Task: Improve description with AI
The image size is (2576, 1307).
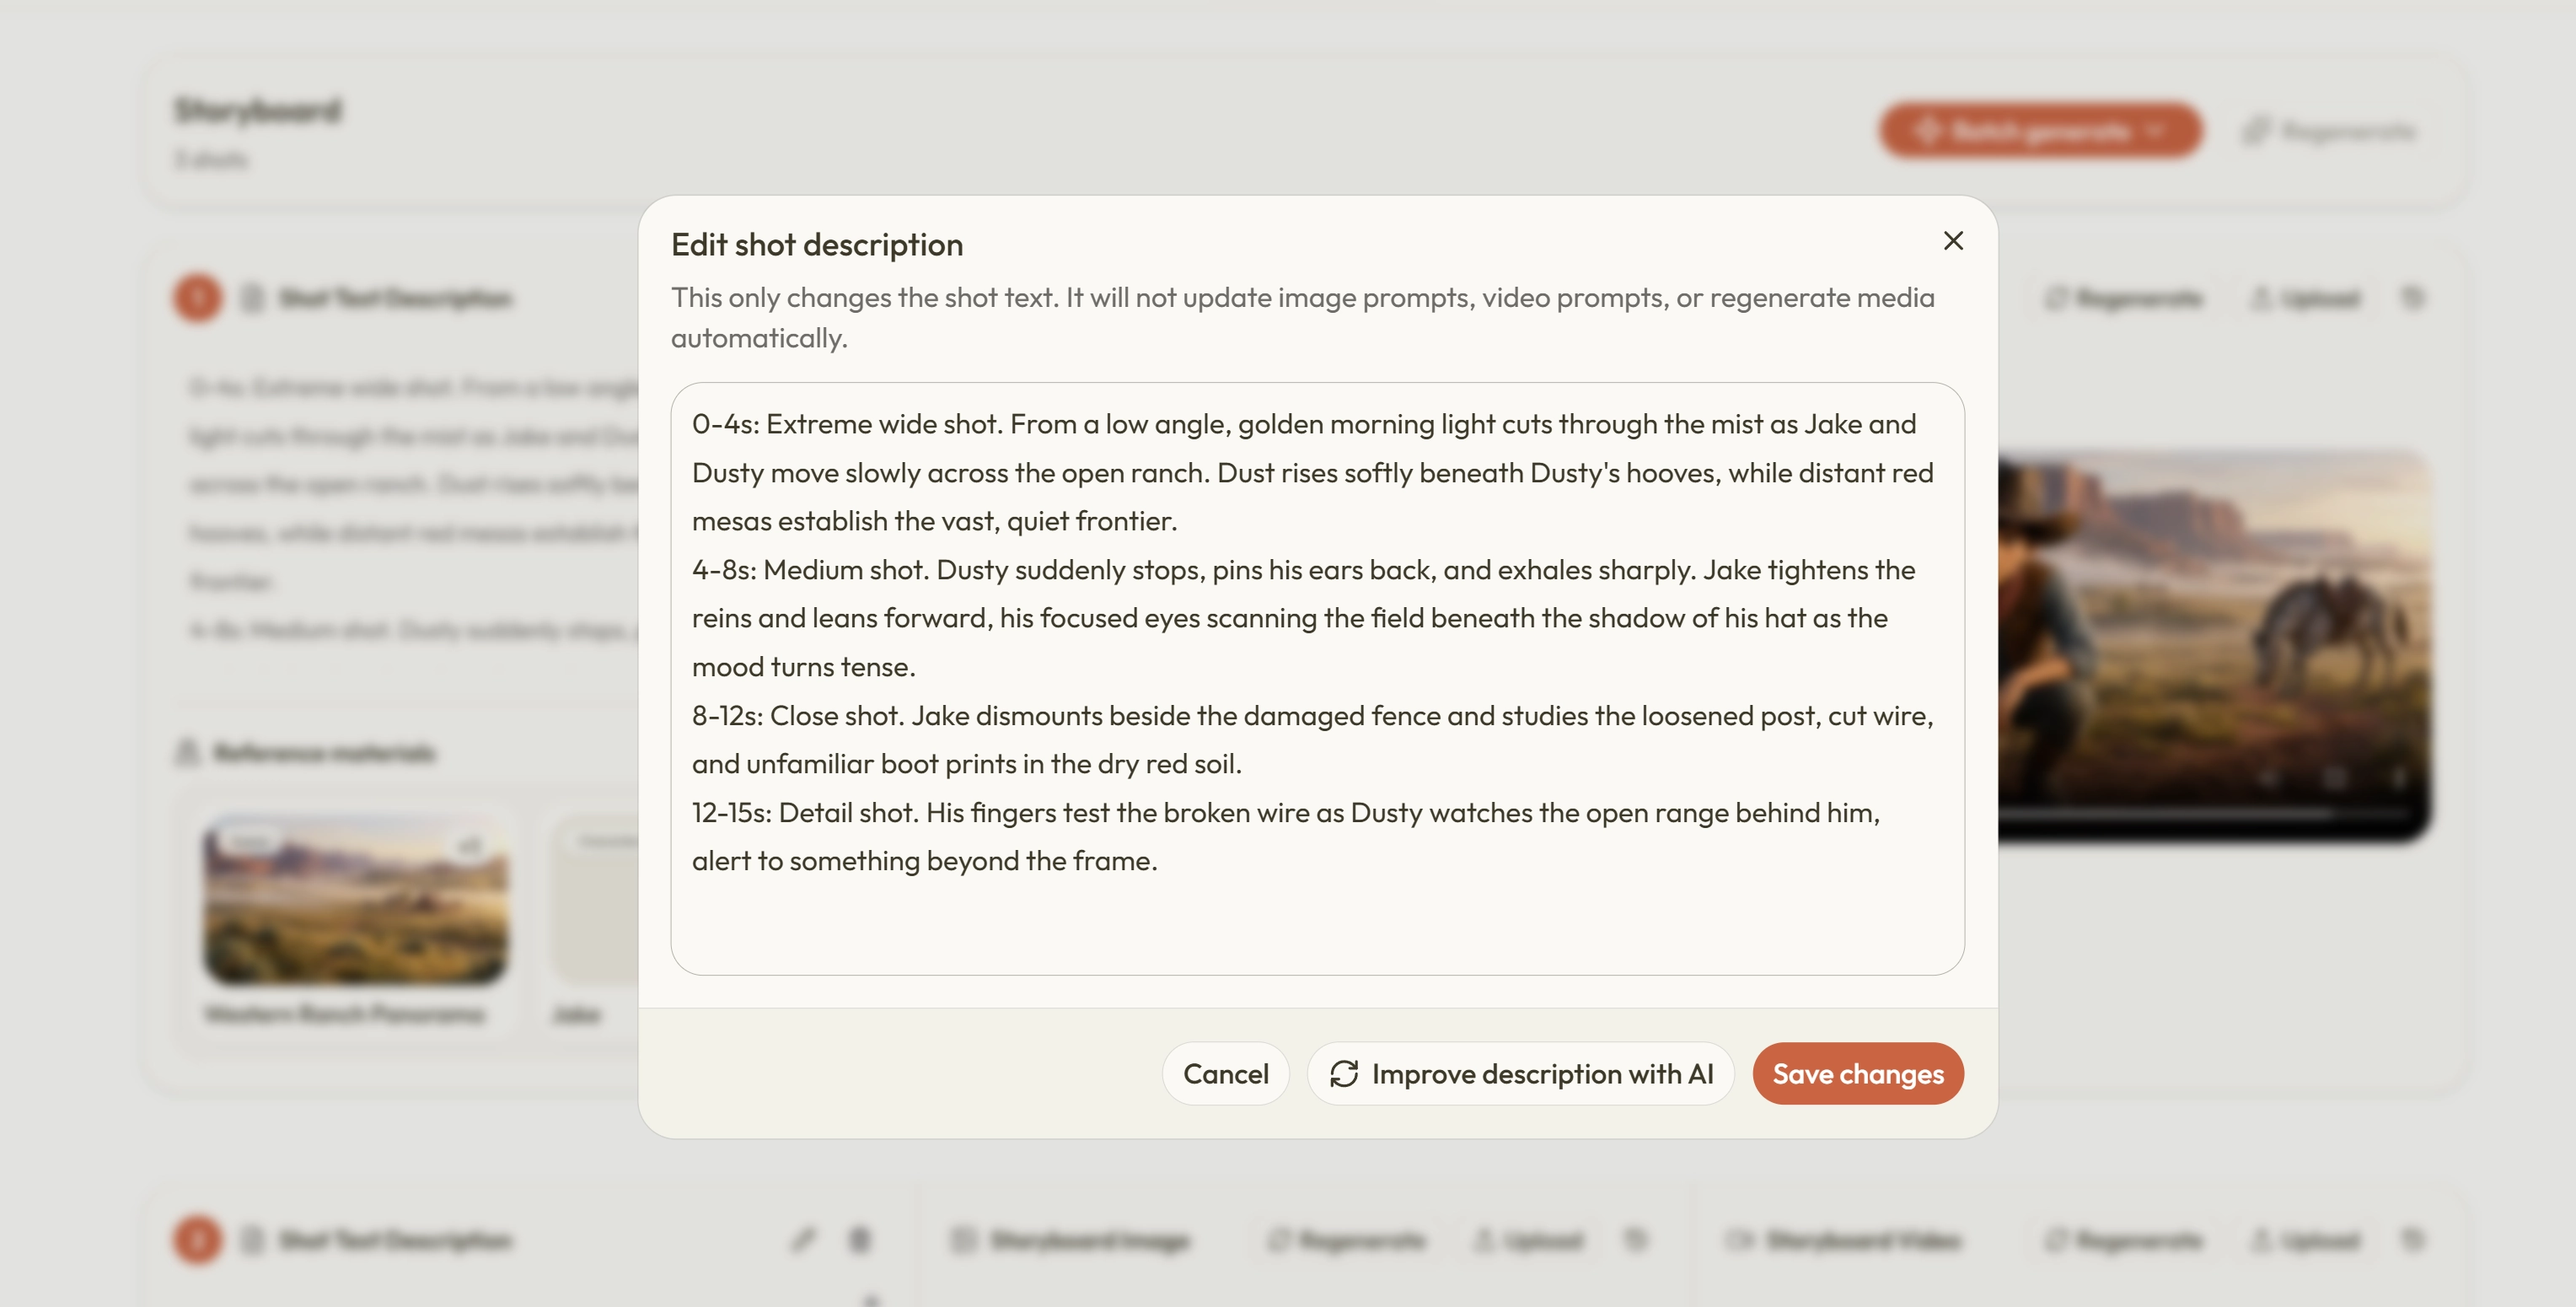Action: [x=1519, y=1074]
